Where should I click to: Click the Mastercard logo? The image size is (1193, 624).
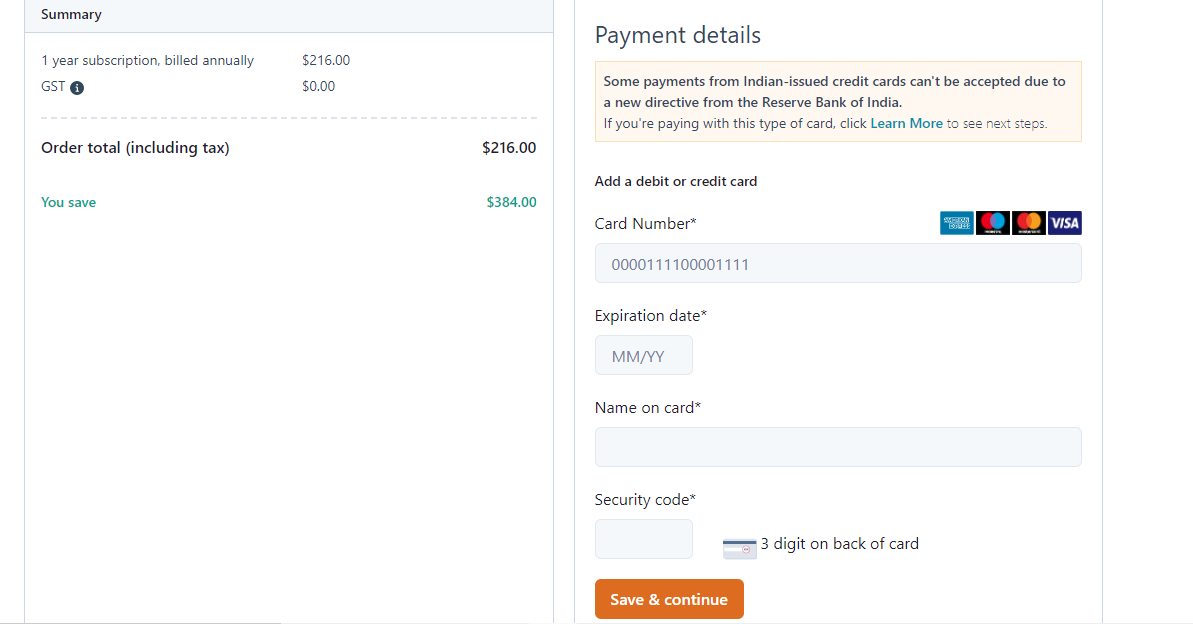1028,223
